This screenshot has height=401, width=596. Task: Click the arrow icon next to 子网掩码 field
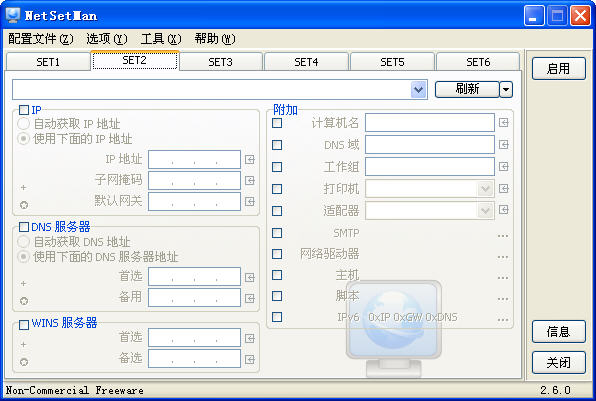point(250,181)
